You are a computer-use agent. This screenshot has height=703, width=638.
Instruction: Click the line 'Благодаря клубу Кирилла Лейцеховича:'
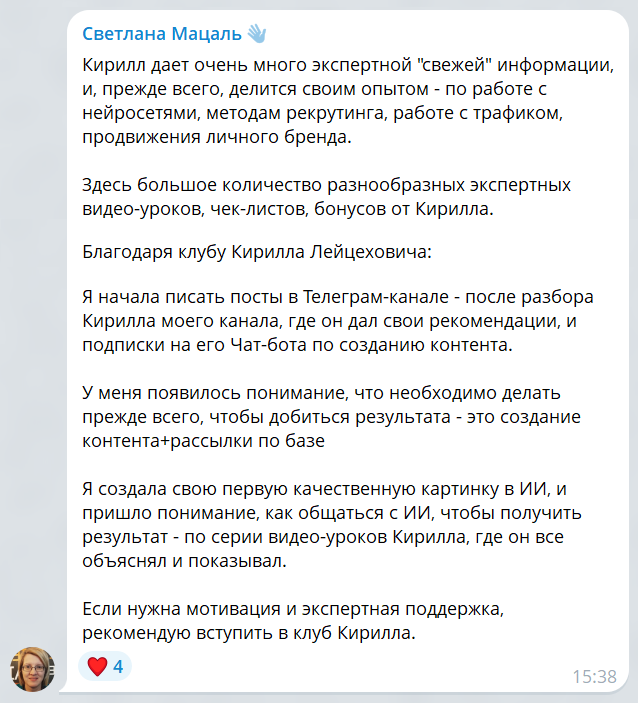(256, 252)
